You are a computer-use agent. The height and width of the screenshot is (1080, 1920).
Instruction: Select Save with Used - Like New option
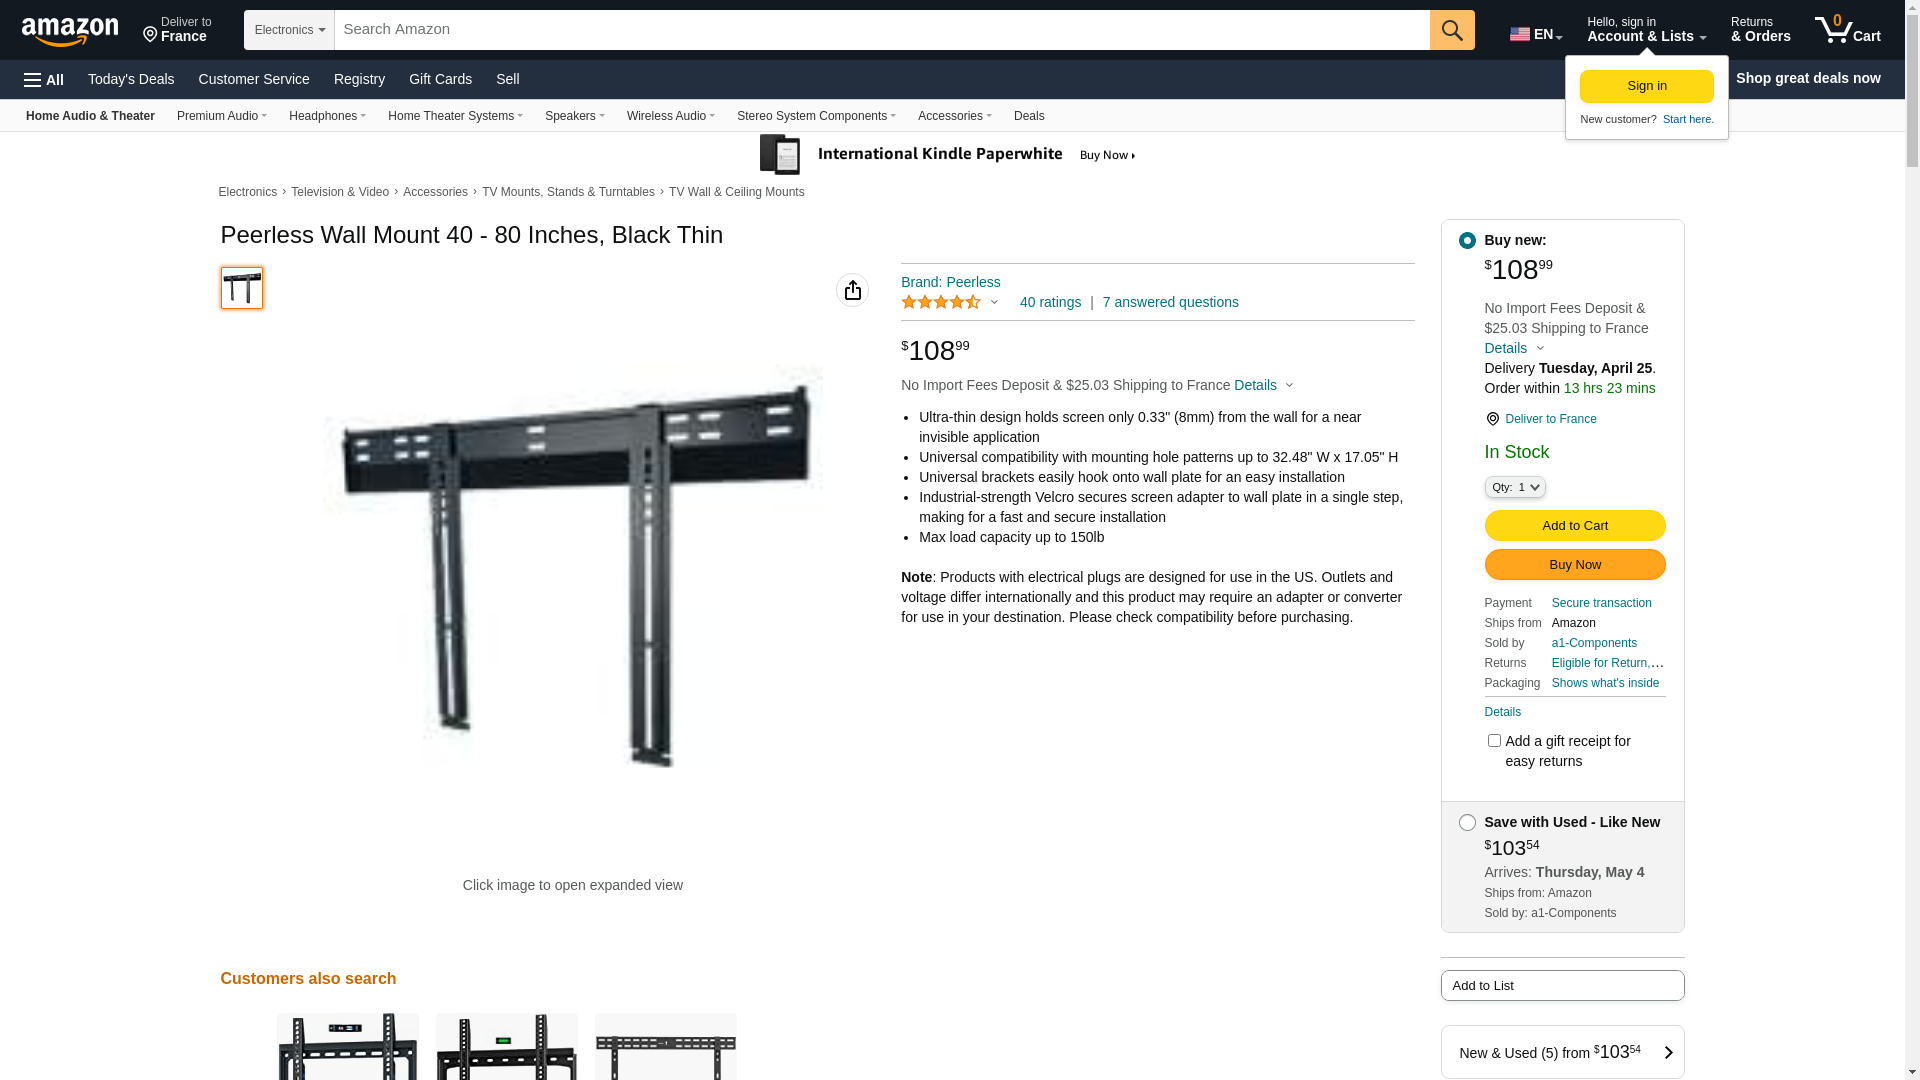(1467, 823)
